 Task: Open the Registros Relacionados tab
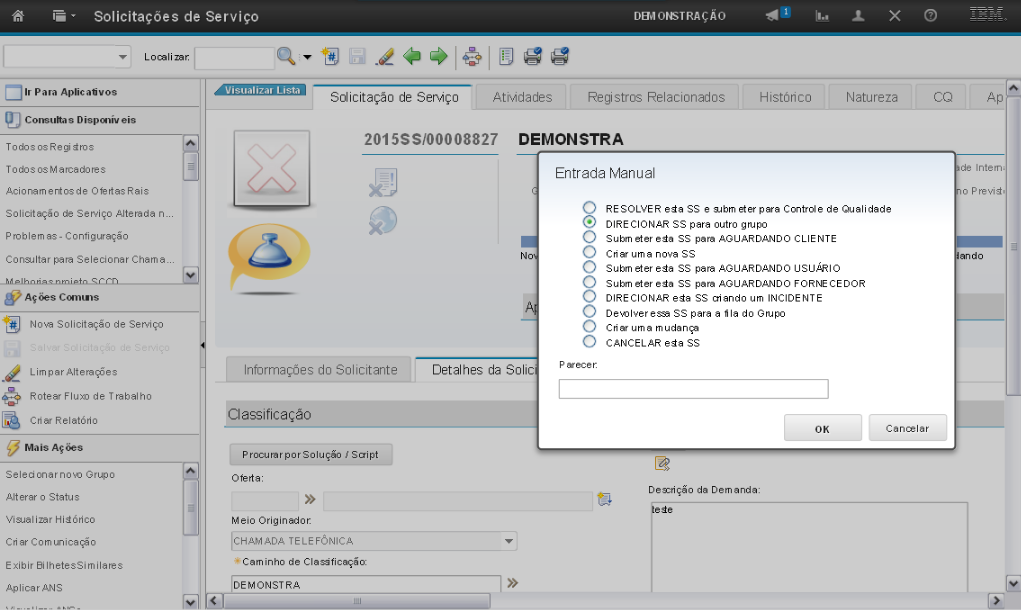point(655,97)
